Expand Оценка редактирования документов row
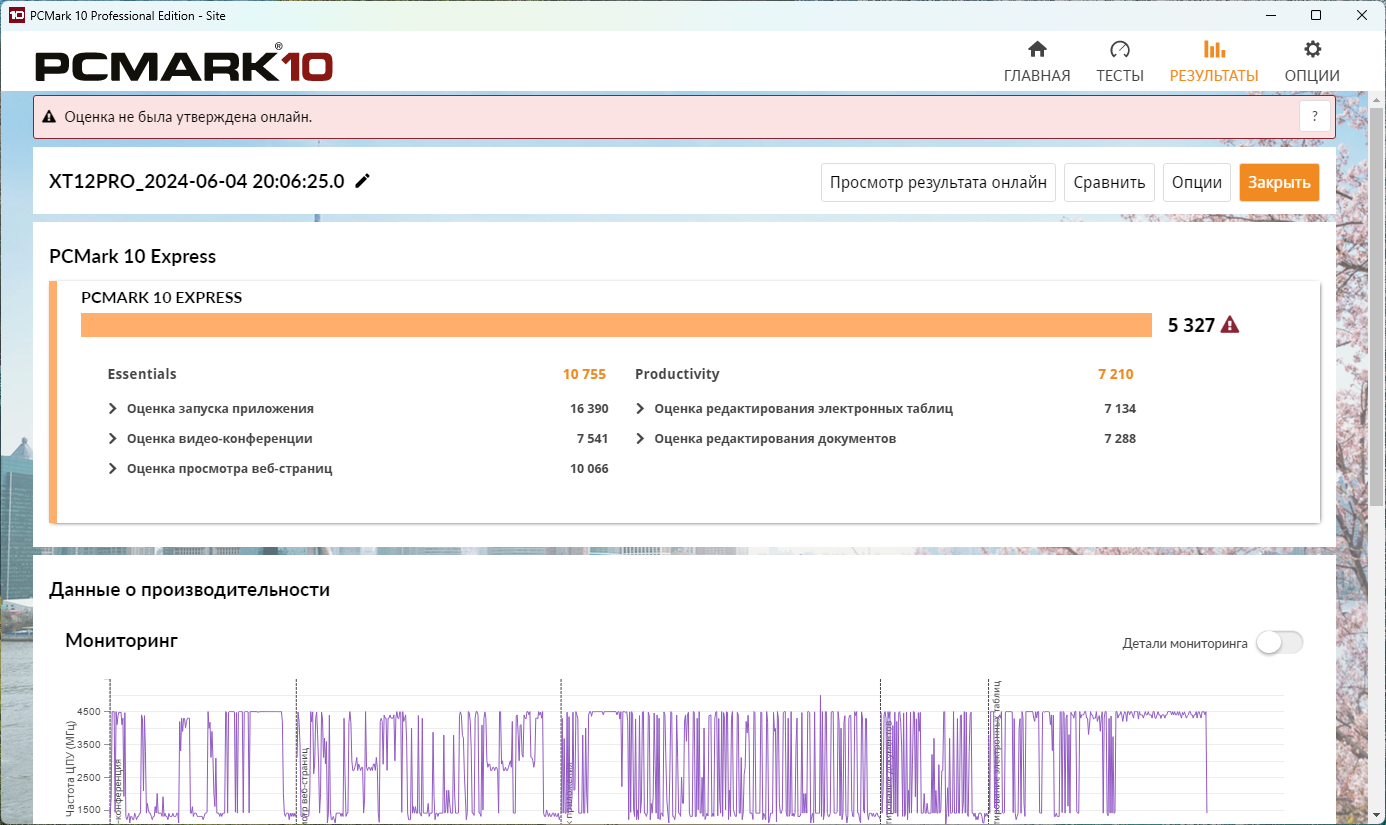Screen dimensions: 1386x825 640,439
